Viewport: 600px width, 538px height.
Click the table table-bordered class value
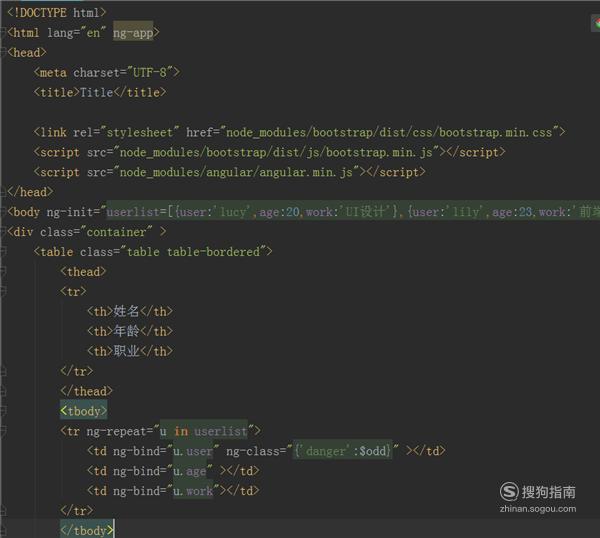coord(194,252)
